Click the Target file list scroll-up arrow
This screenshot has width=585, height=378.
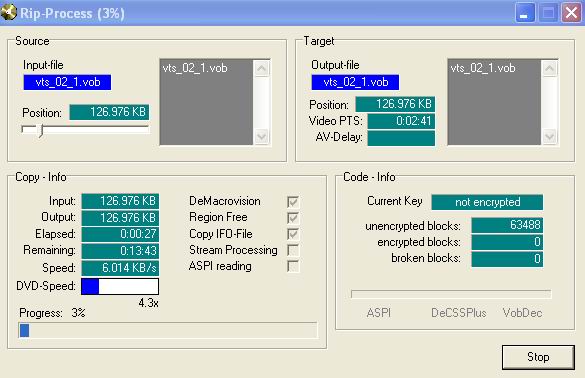click(x=550, y=69)
